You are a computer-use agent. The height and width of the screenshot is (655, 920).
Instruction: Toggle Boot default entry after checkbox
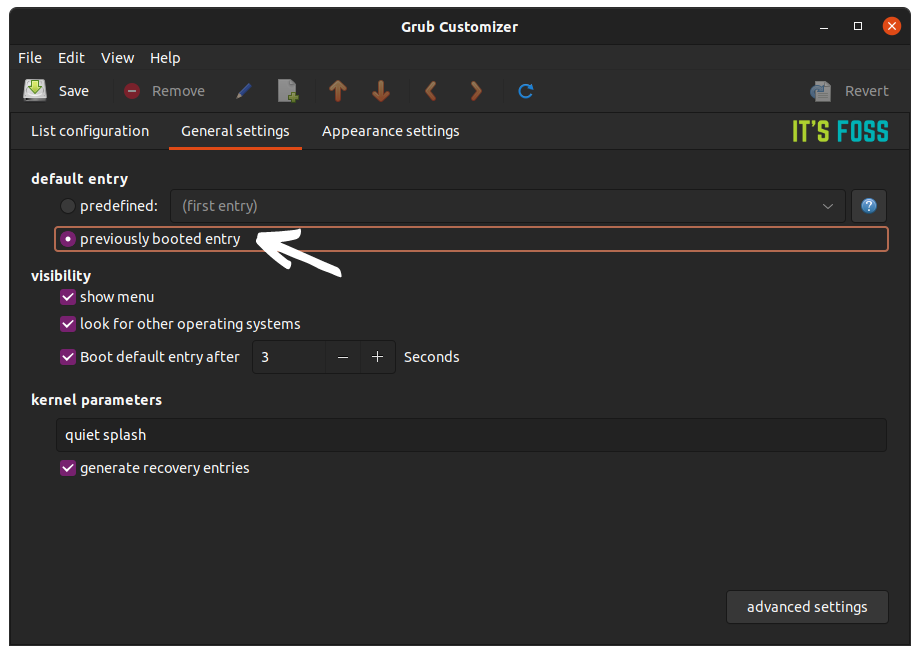67,357
